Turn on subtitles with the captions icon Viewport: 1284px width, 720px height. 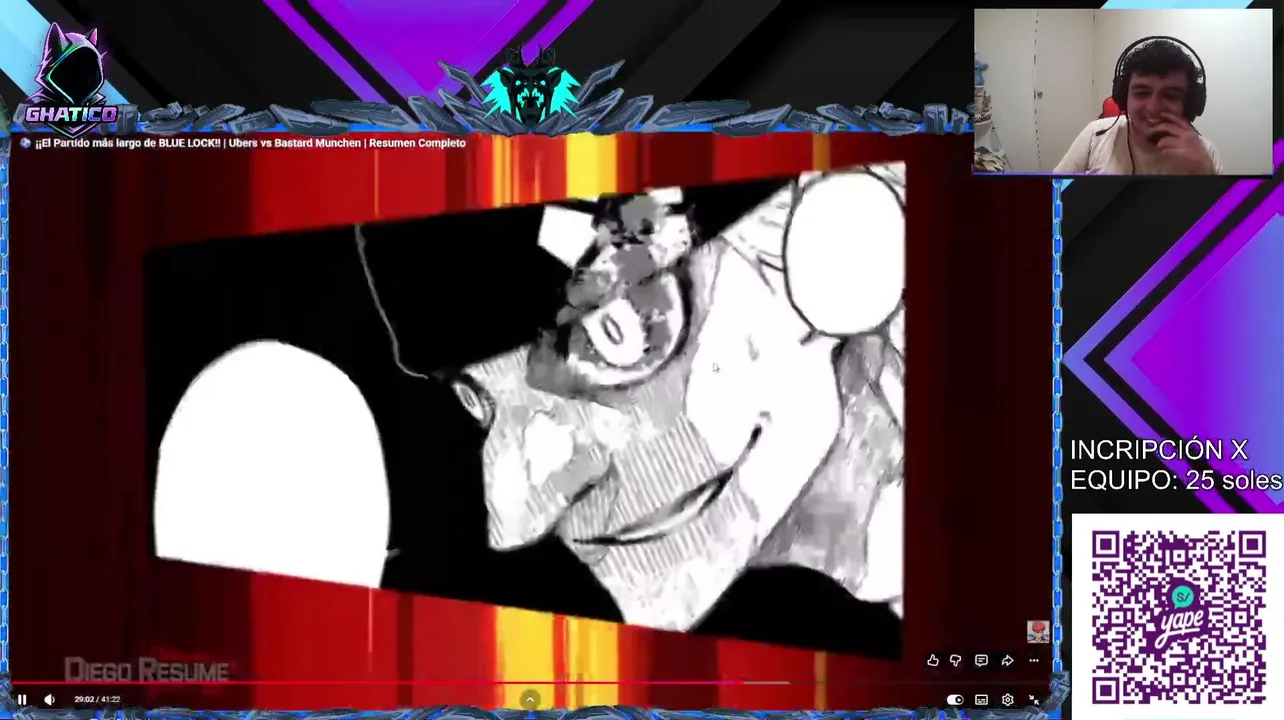981,700
